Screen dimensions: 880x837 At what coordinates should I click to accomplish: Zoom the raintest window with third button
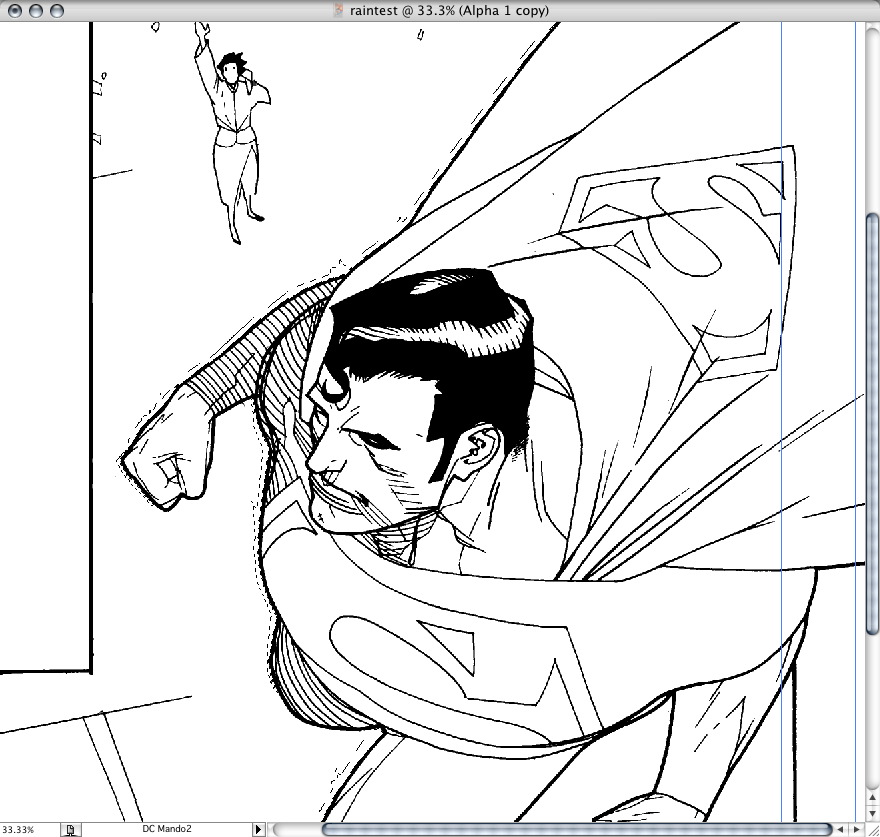coord(57,11)
